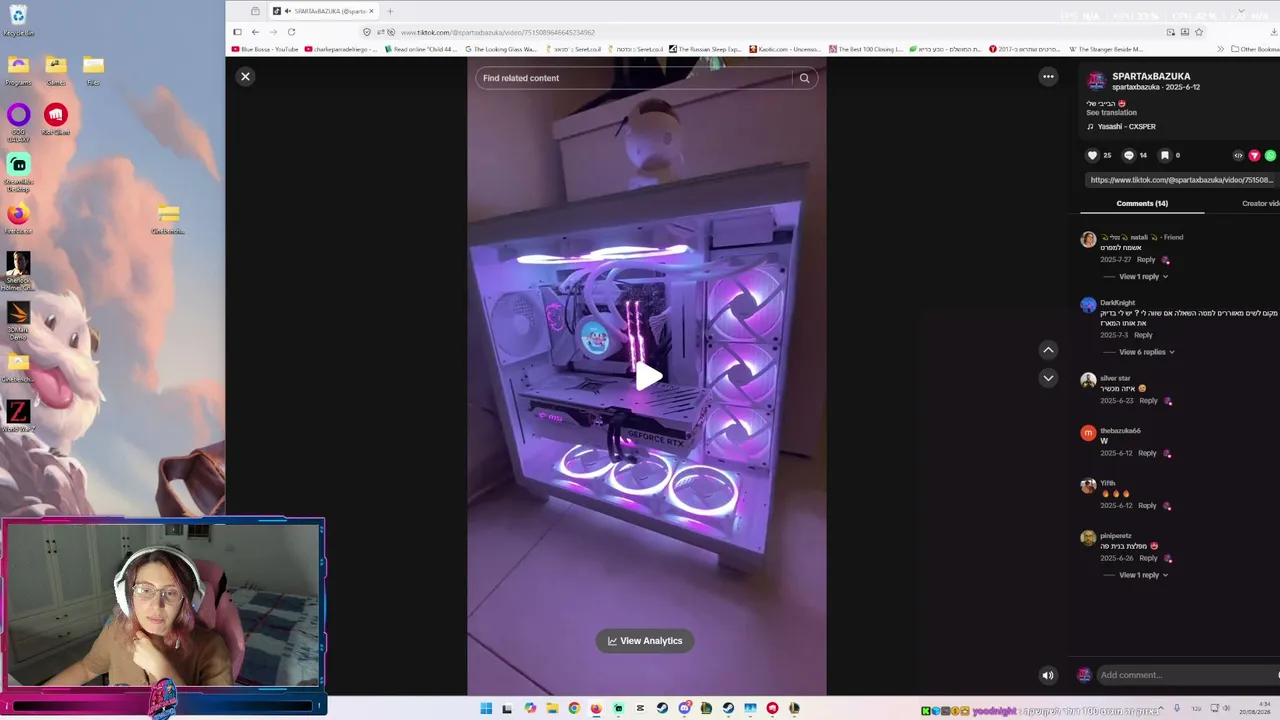
Task: Go to the previous video with up arrow
Action: tap(1048, 350)
